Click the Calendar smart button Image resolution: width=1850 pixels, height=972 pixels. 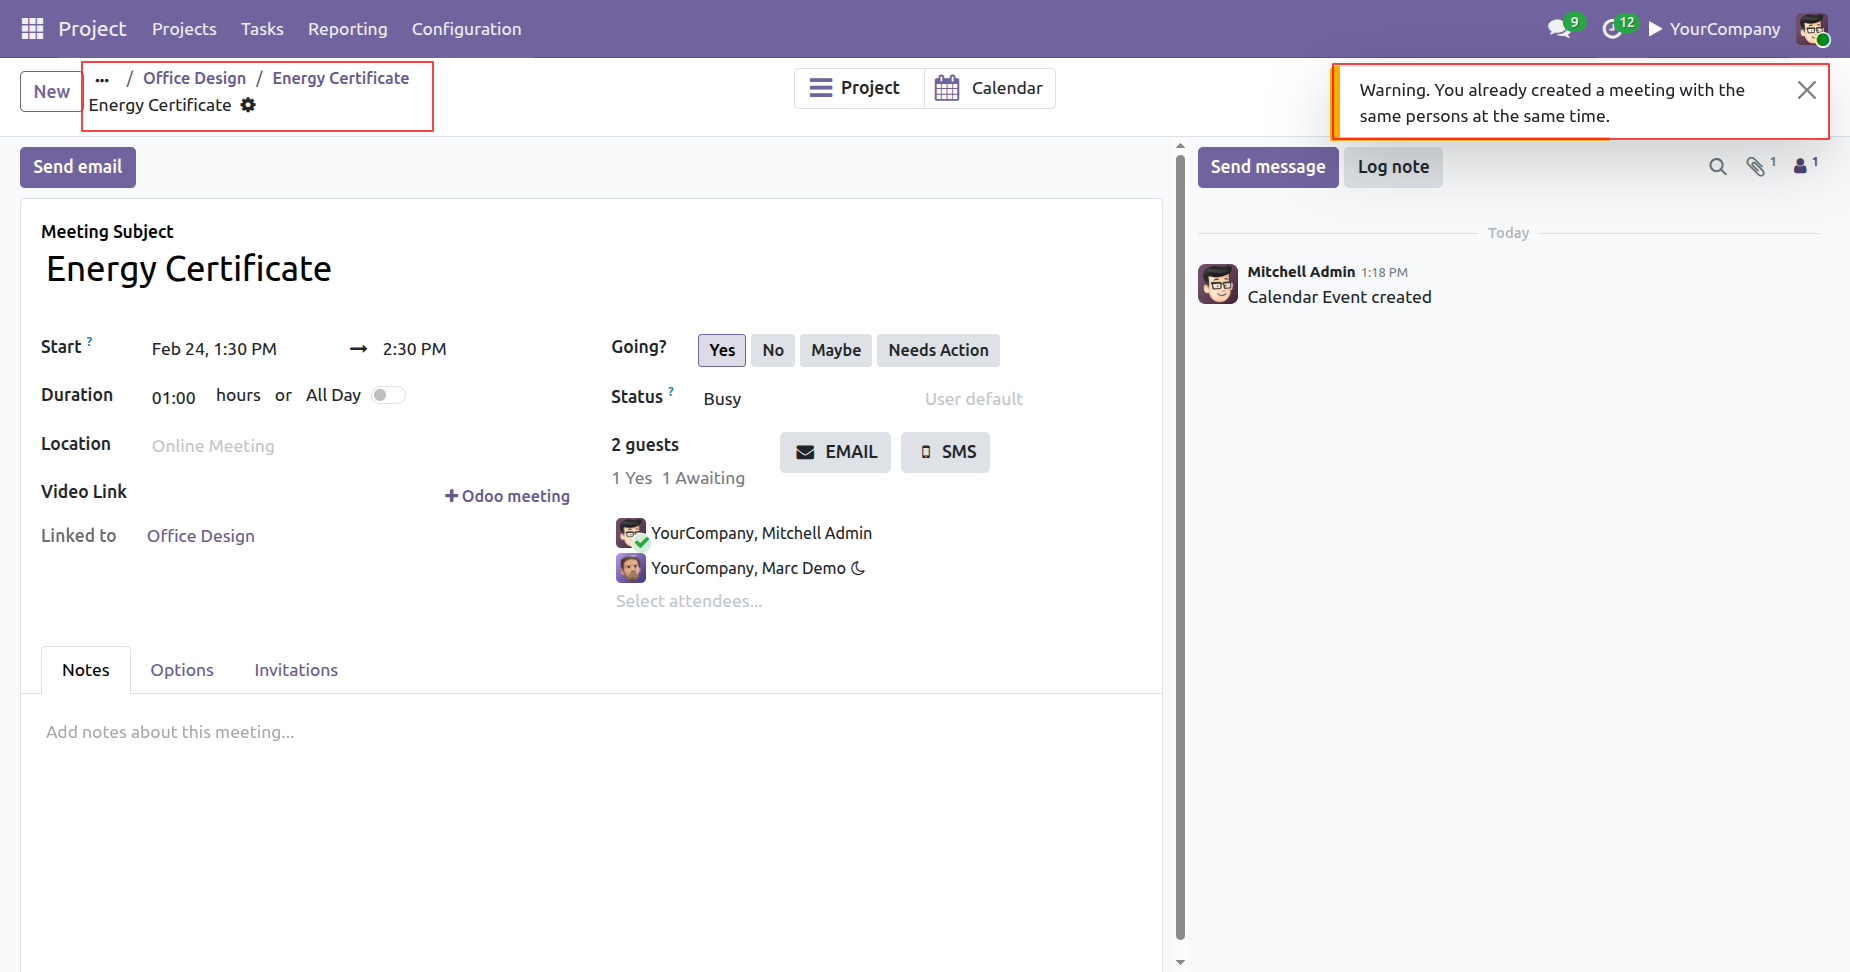[989, 88]
